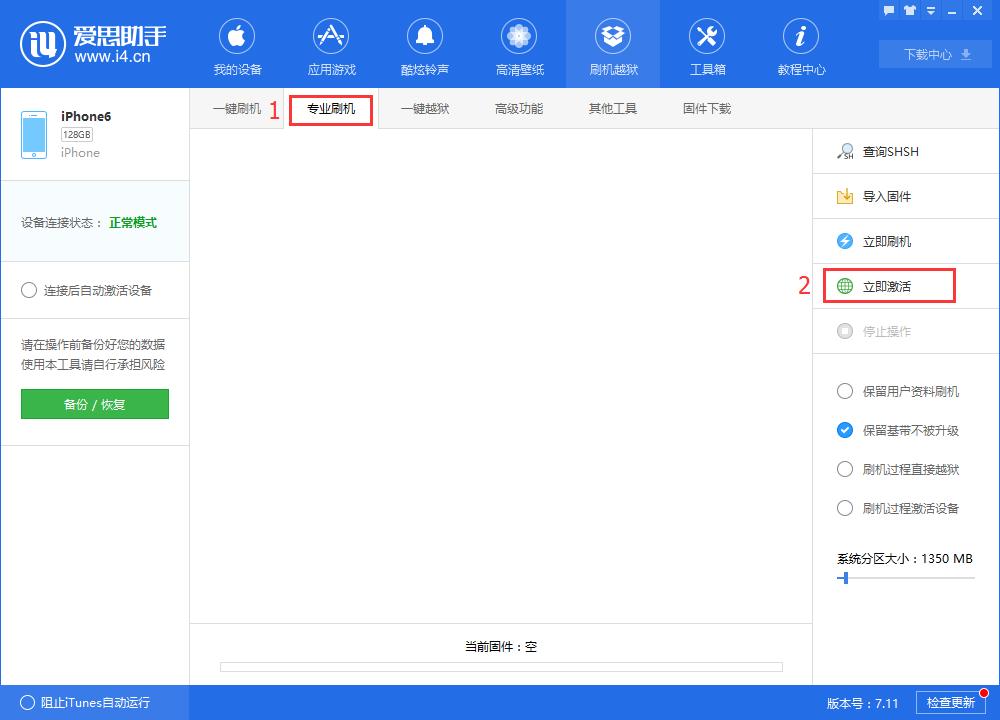Click the green 备份 / 恢复 button
The image size is (1000, 720).
click(x=94, y=404)
